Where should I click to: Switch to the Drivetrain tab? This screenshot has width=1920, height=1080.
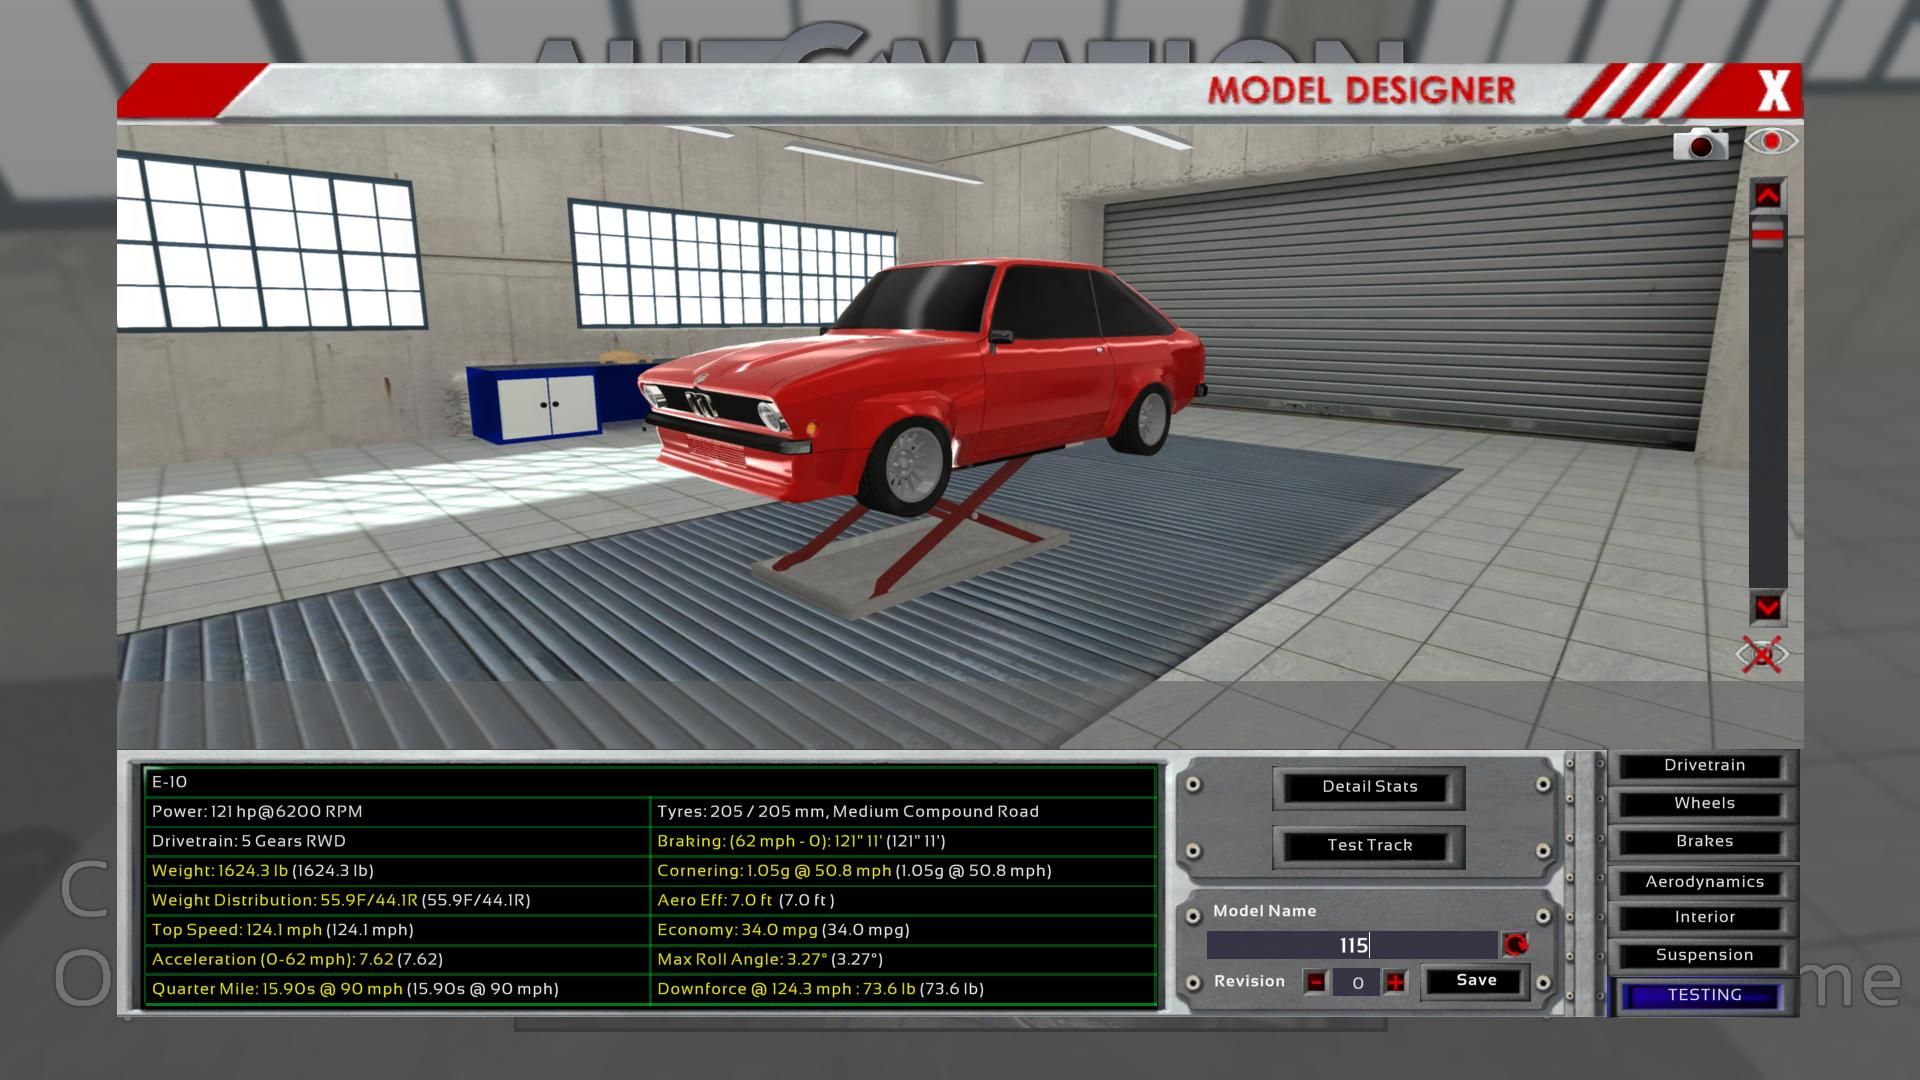(x=1703, y=766)
